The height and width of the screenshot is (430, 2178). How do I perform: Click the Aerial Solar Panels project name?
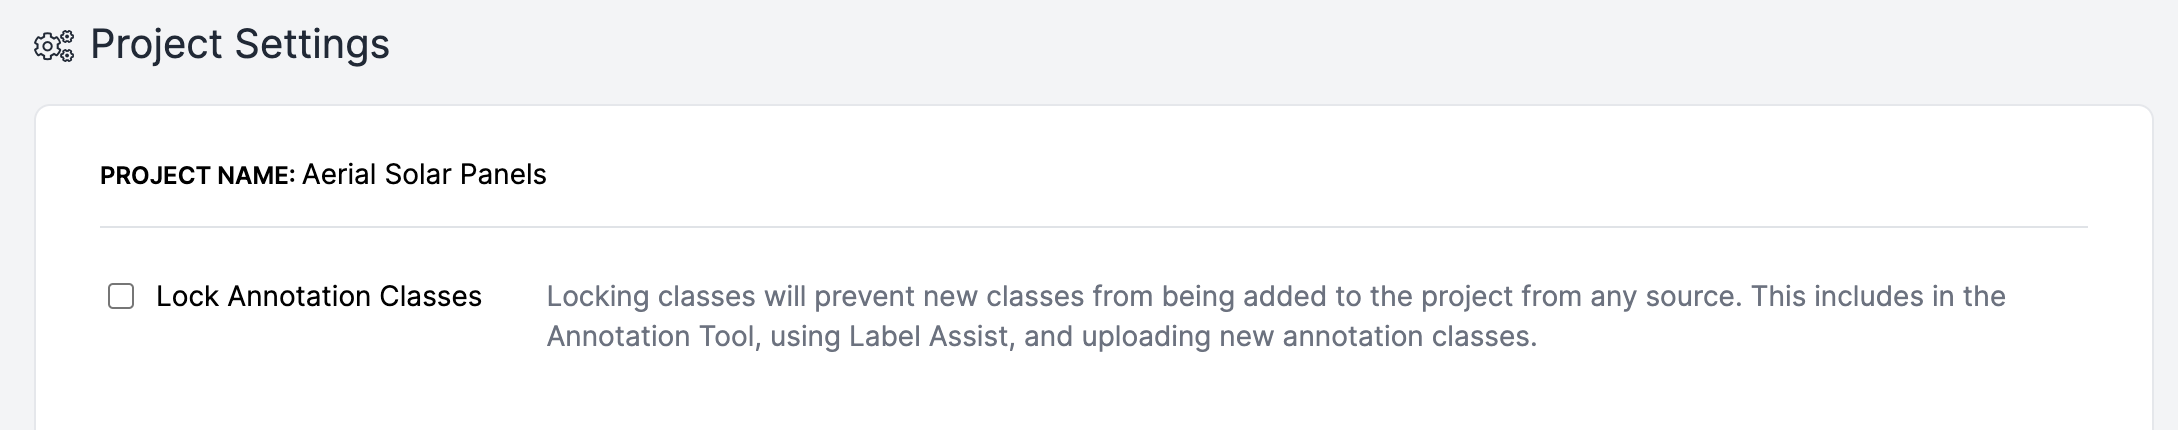(x=424, y=174)
